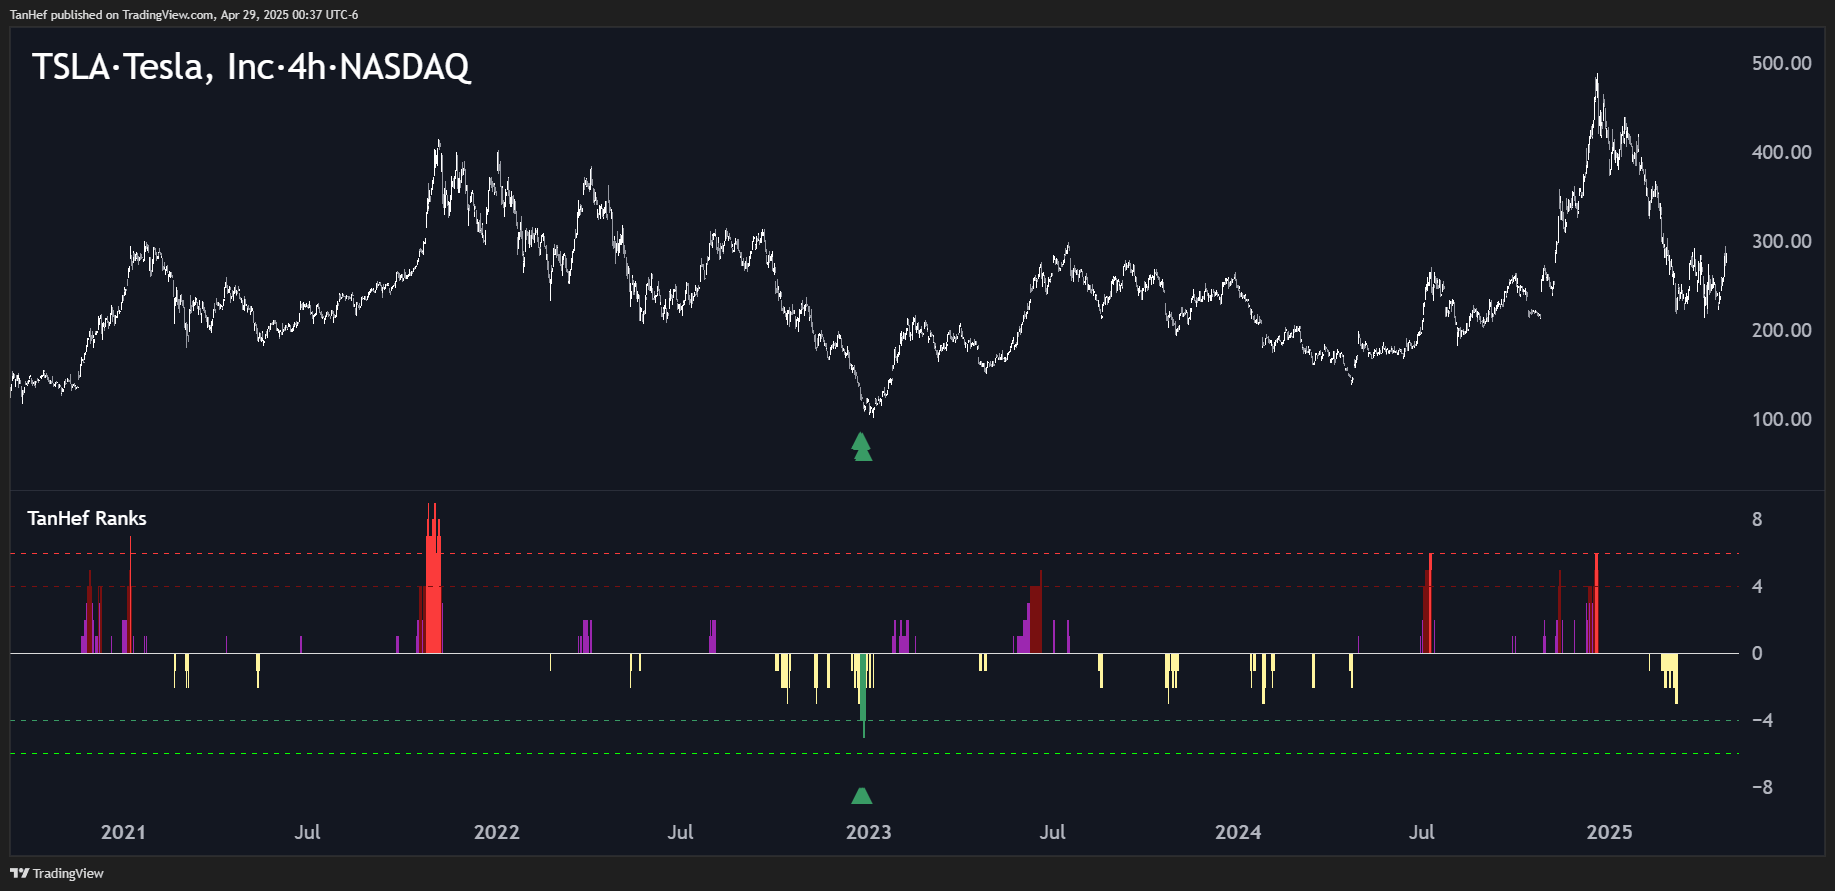Viewport: 1835px width, 891px height.
Task: Click the 2021 label on the time axis
Action: pyautogui.click(x=123, y=832)
